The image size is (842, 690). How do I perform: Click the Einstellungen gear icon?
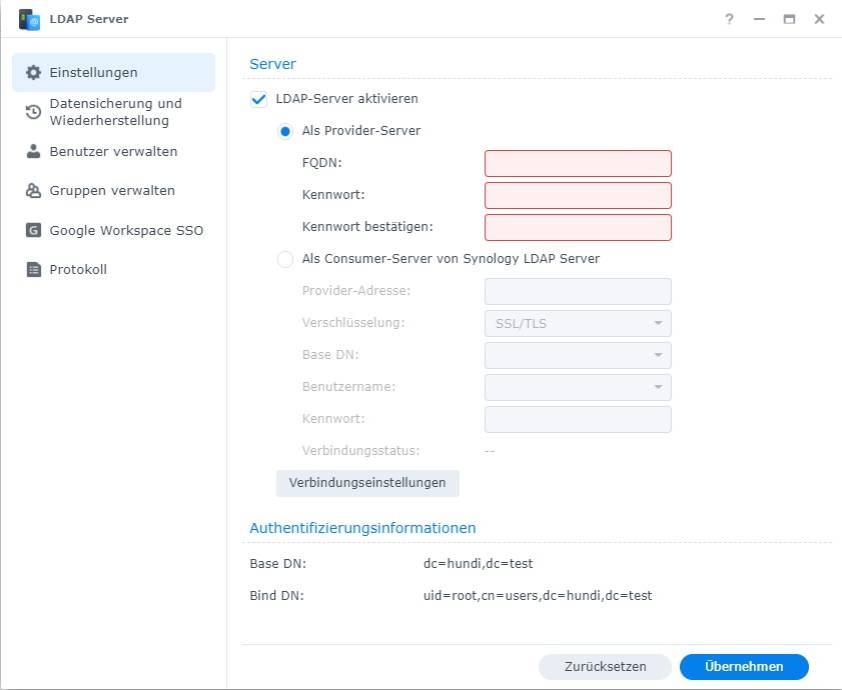click(x=33, y=73)
